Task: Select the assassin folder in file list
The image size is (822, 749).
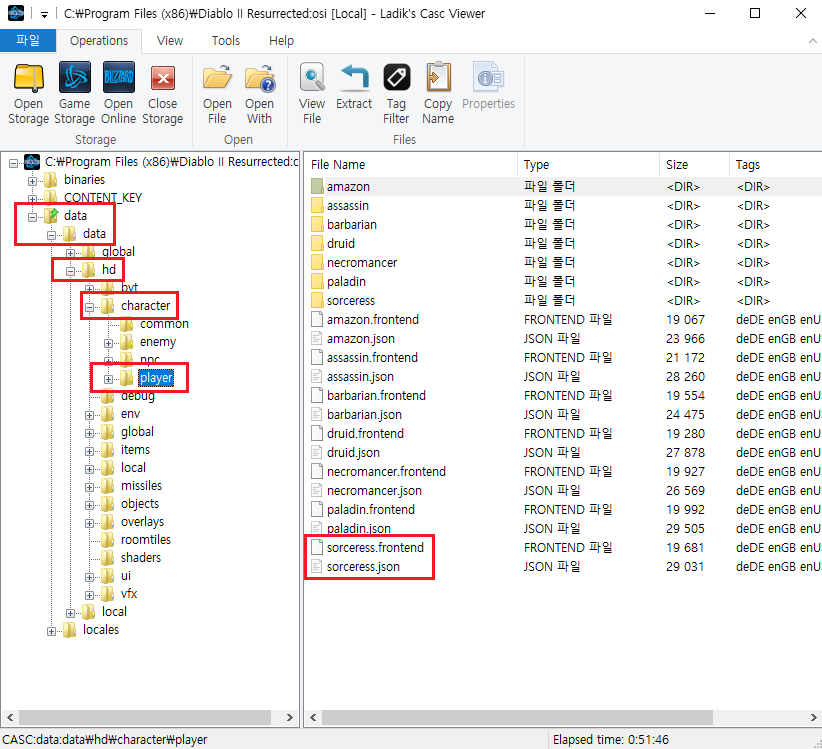Action: [x=348, y=205]
